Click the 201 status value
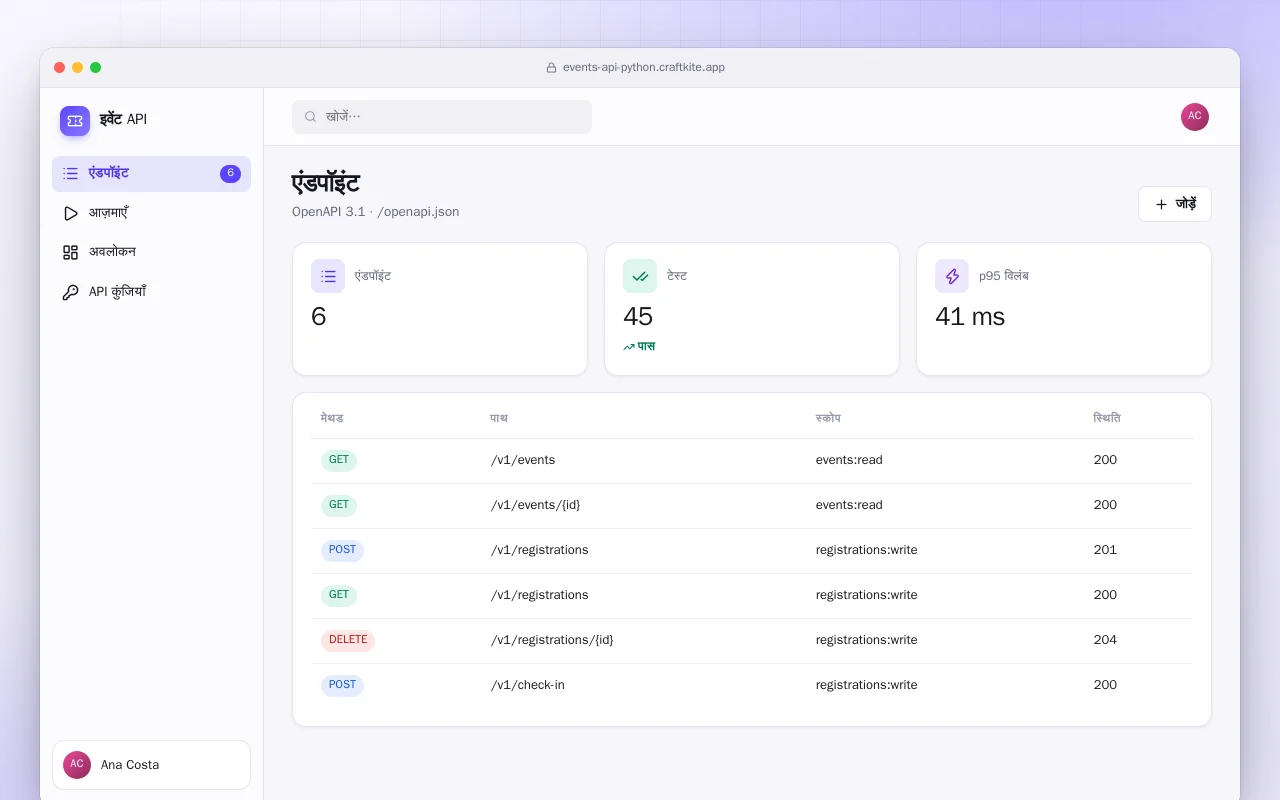 point(1105,550)
